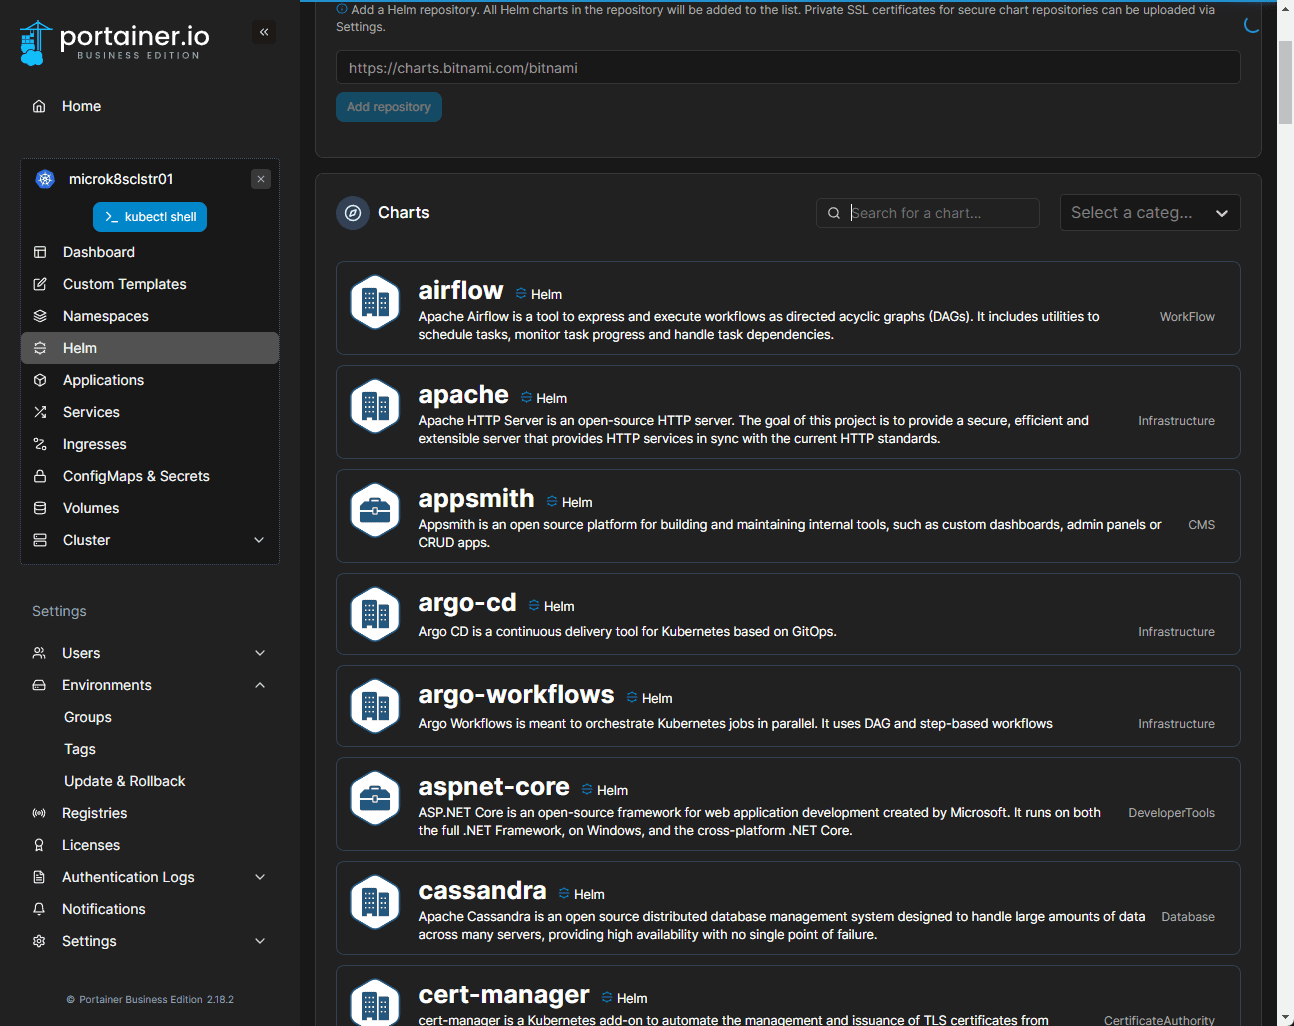Collapse the sidebar with double-chevron icon
This screenshot has height=1026, width=1294.
coord(264,32)
